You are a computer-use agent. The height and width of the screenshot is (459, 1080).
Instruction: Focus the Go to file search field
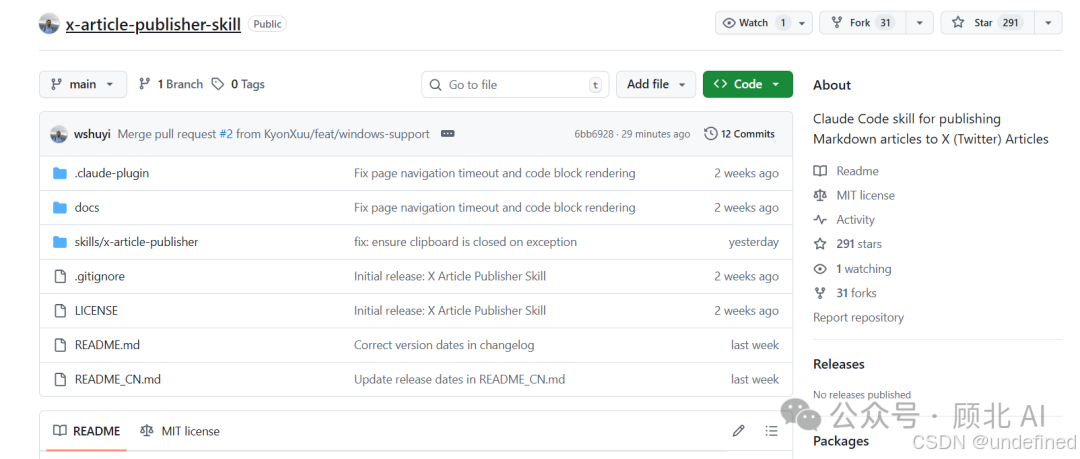[x=515, y=85]
